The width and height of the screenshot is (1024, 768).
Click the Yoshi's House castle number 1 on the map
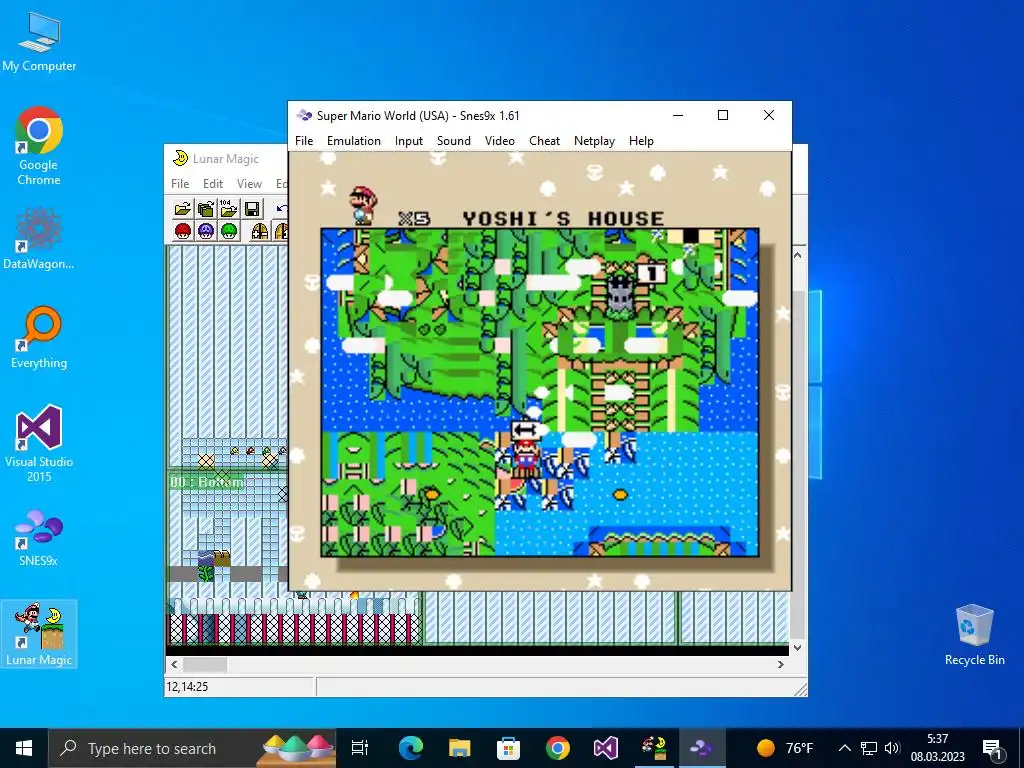coord(650,272)
